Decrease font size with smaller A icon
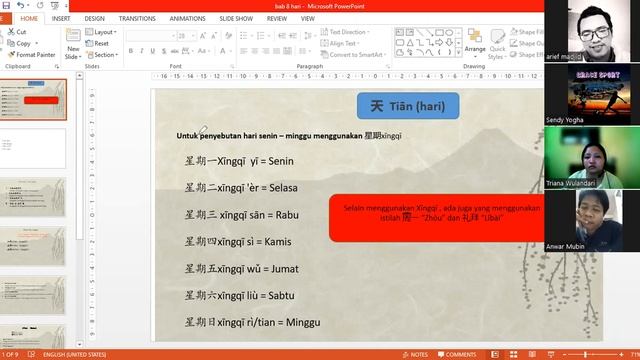640x360 pixels. (214, 36)
